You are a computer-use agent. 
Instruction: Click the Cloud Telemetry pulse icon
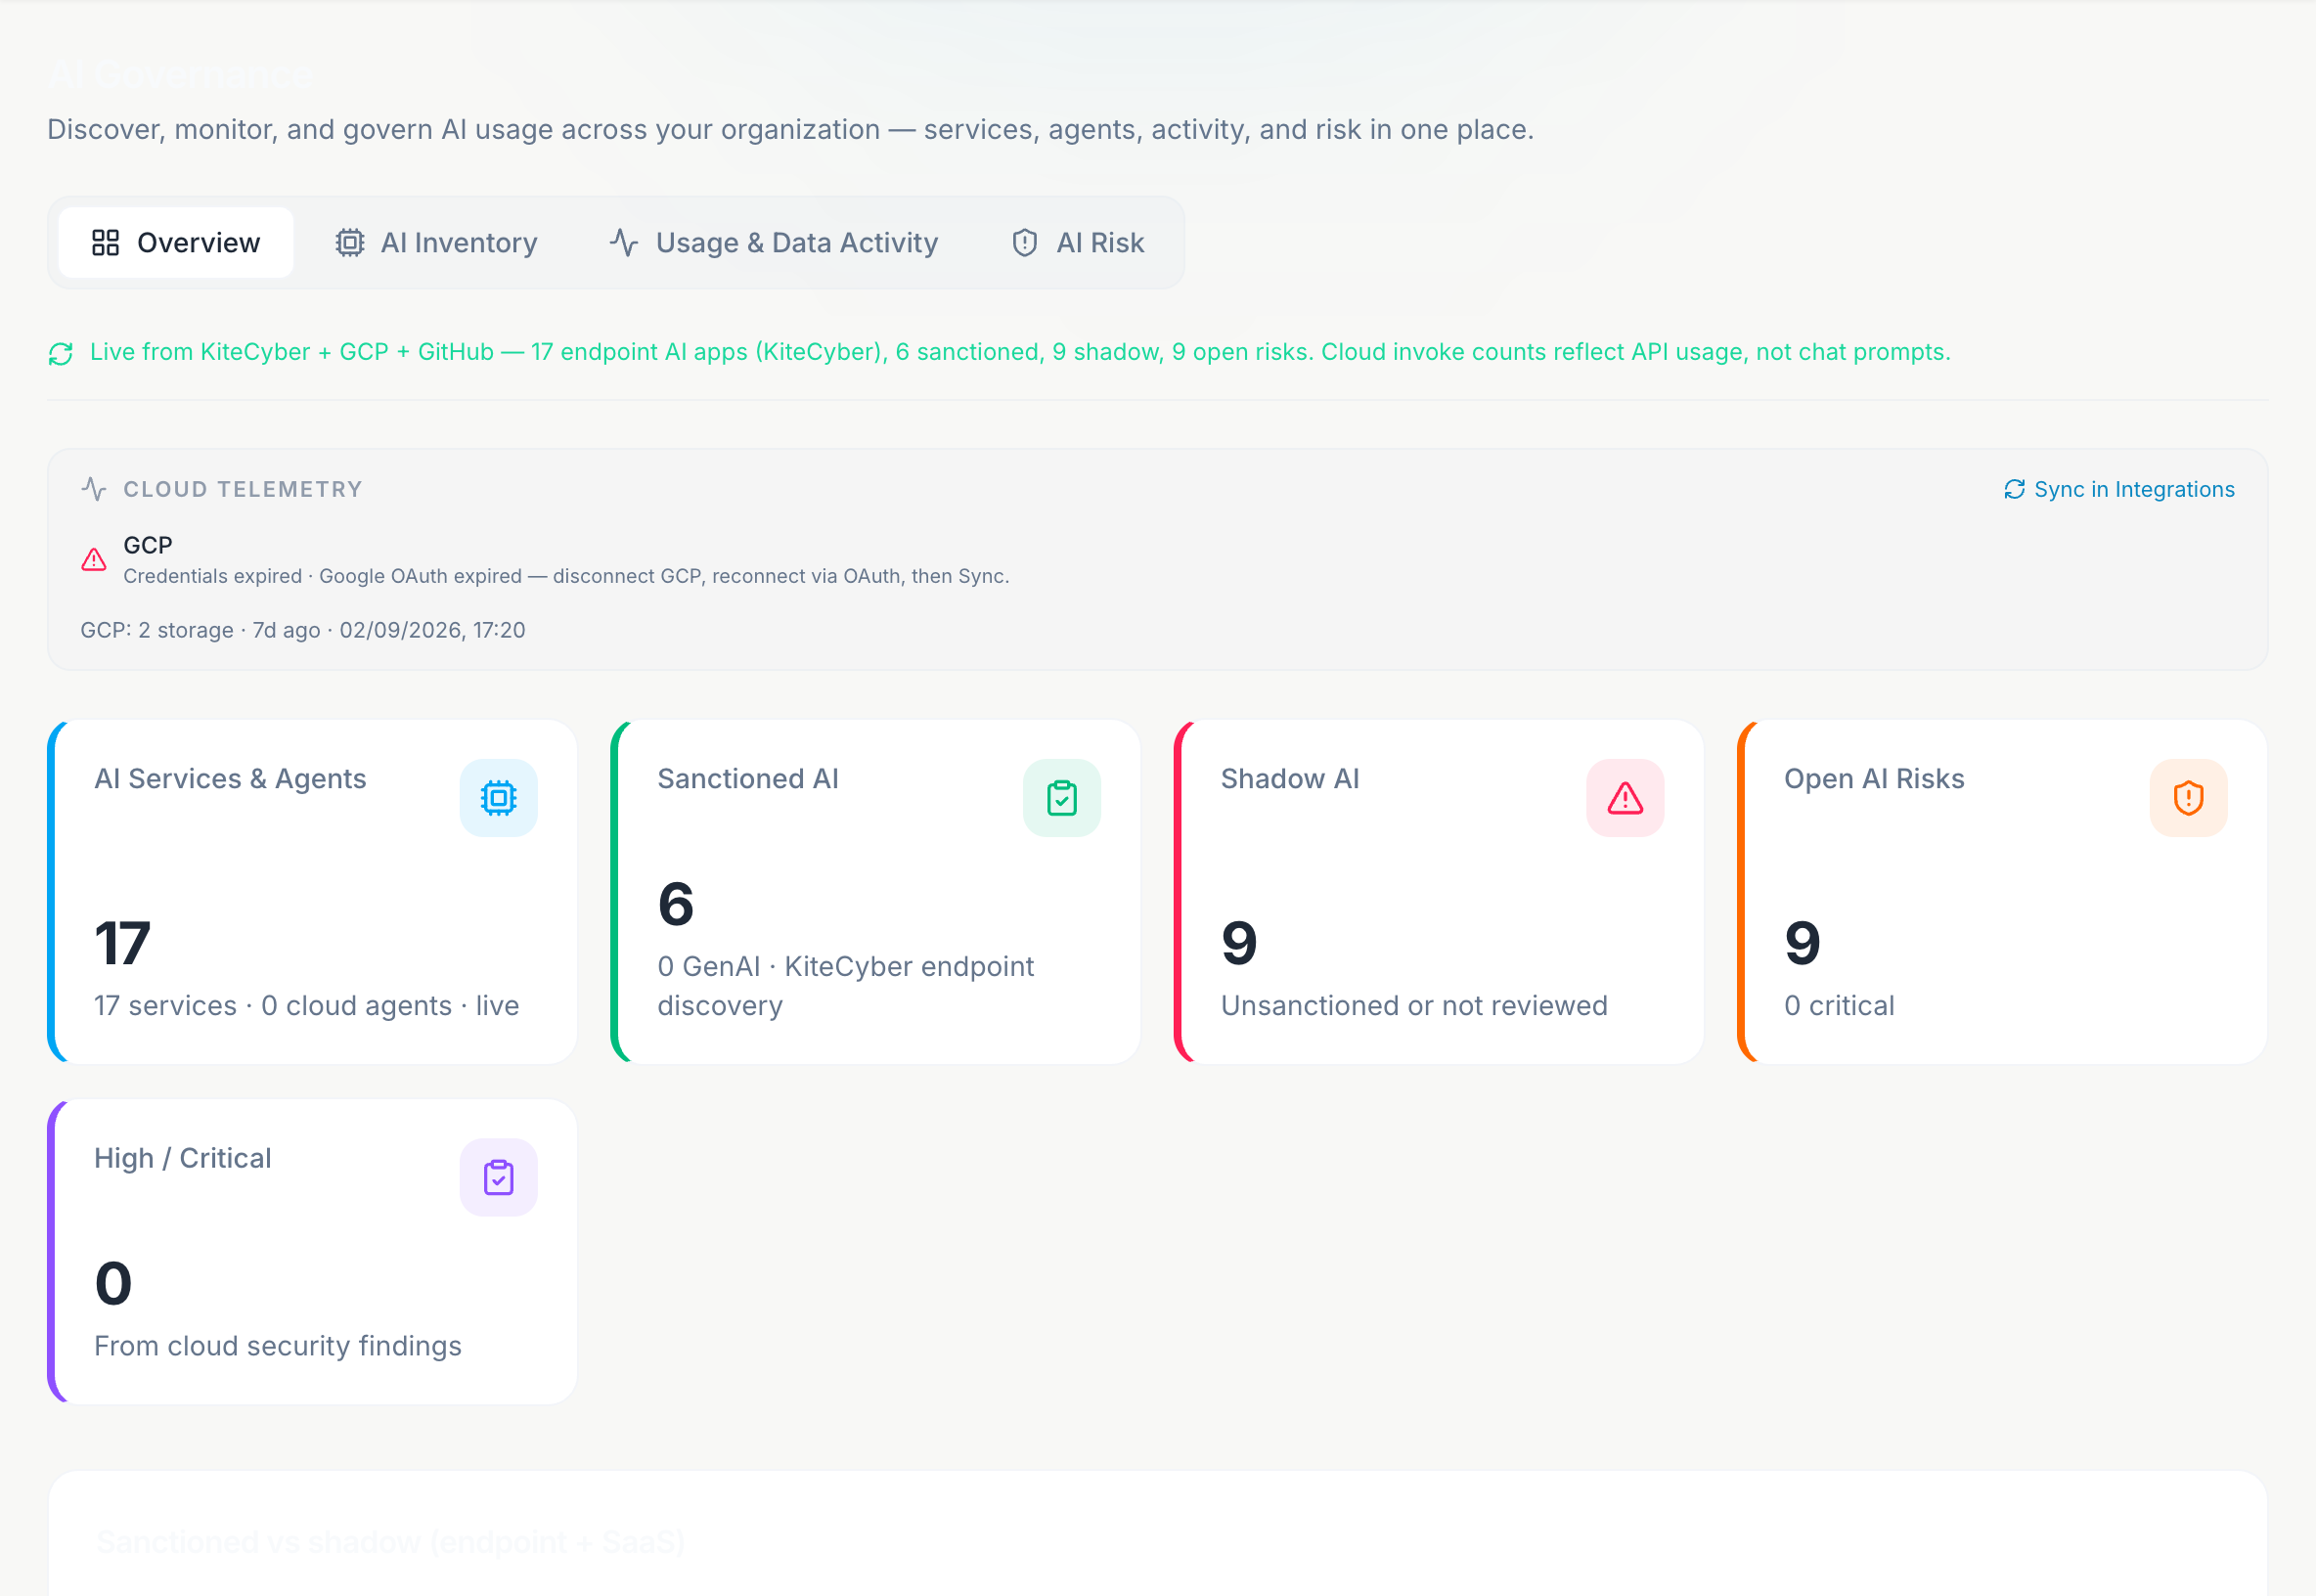point(94,489)
